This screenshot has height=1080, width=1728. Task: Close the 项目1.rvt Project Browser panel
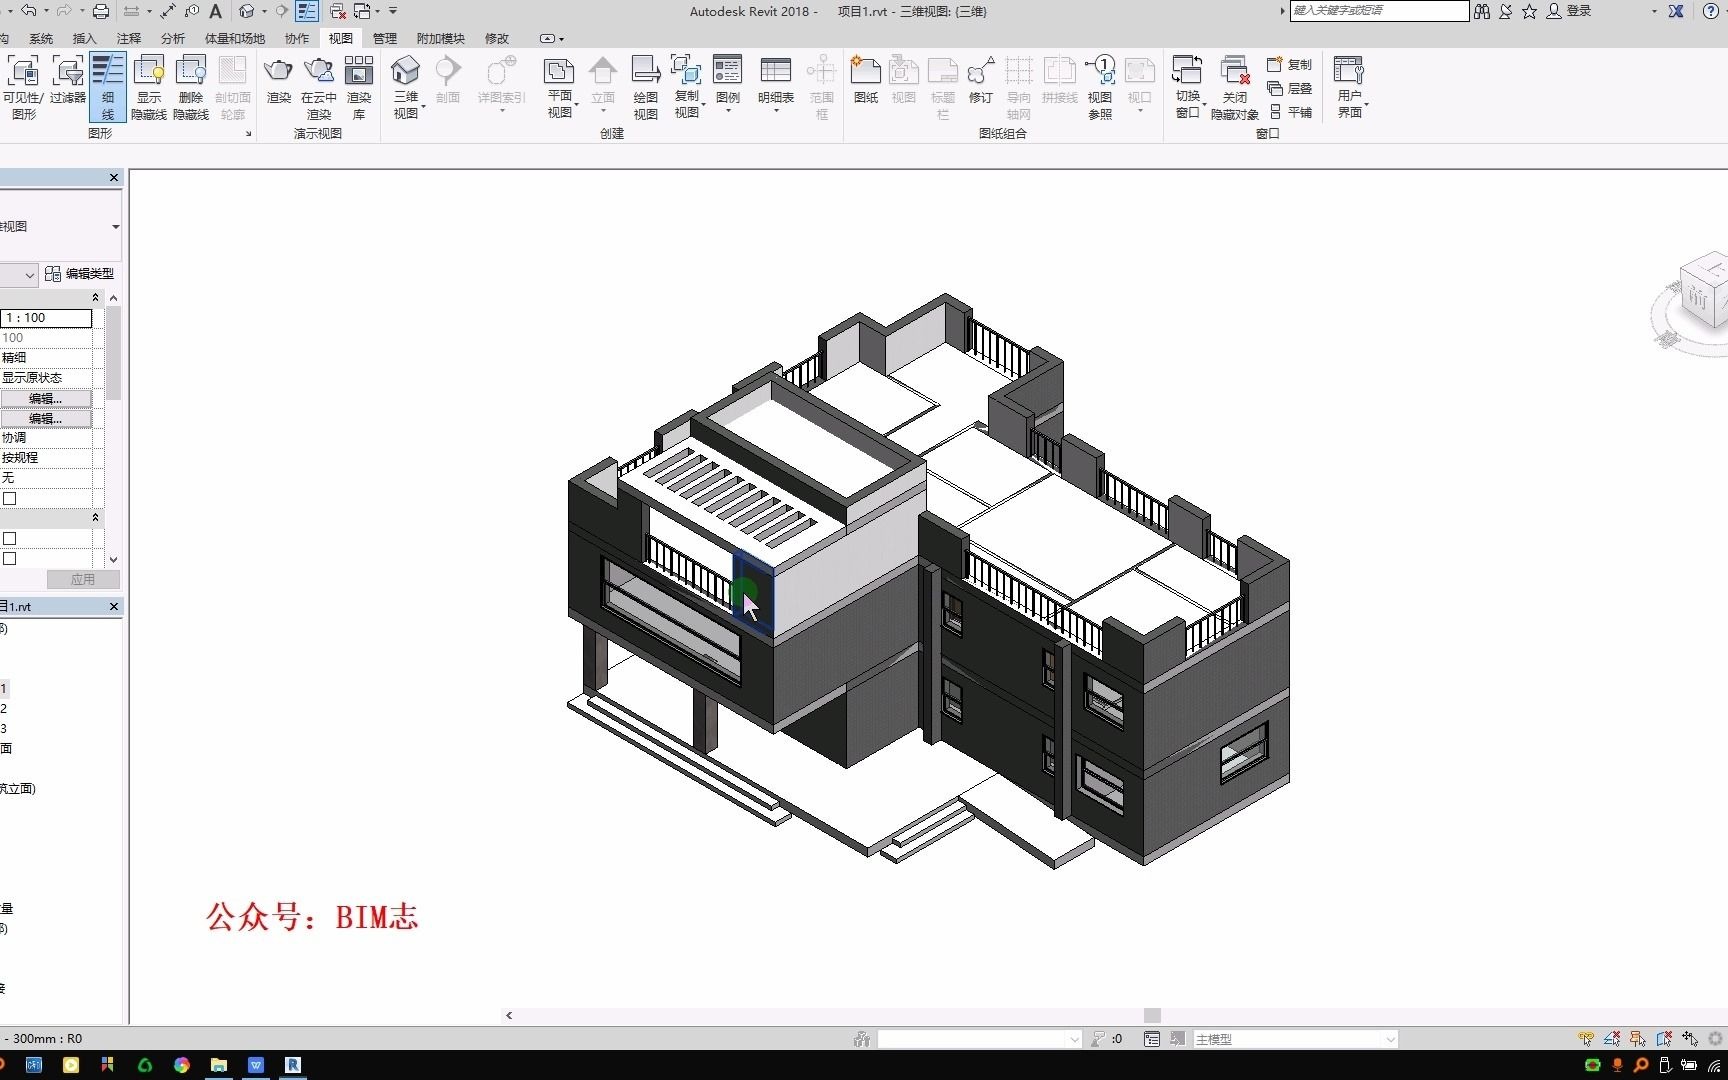[113, 606]
